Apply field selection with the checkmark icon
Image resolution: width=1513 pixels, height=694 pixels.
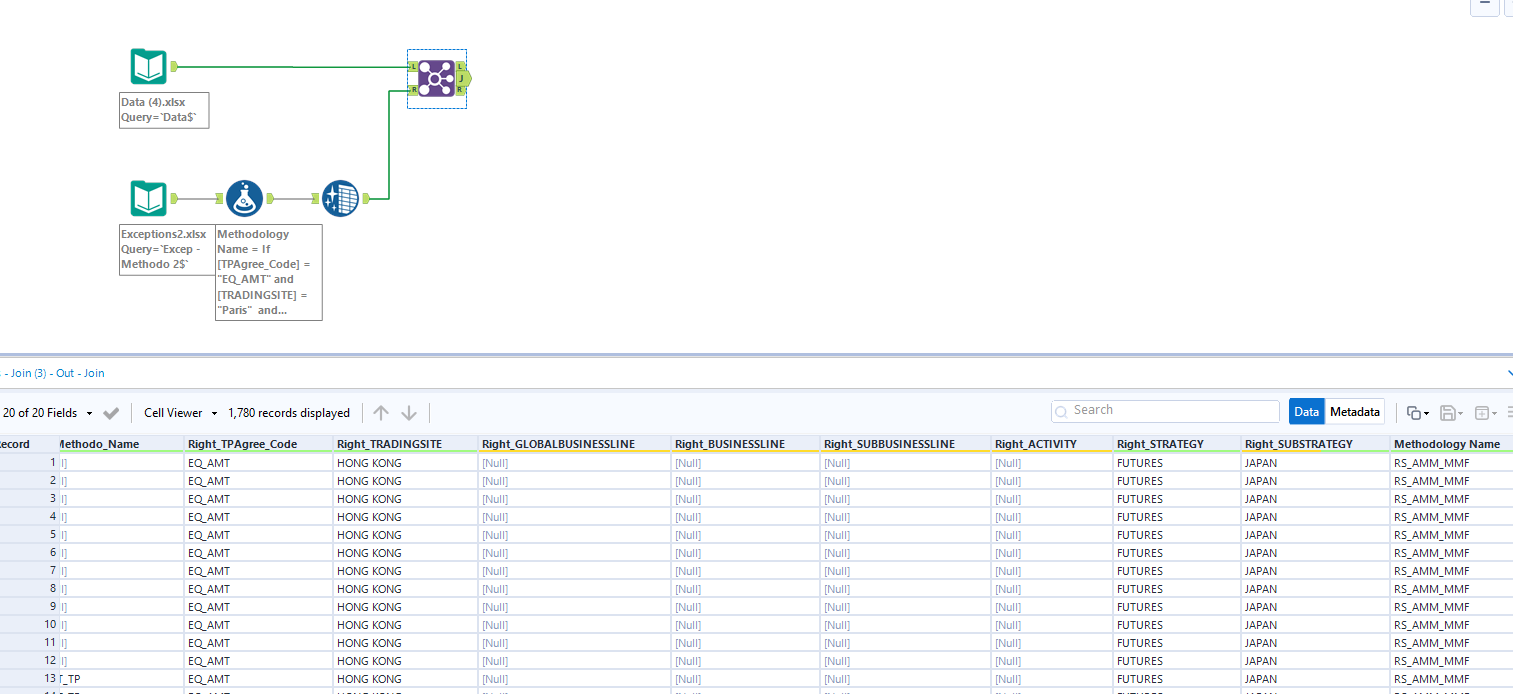tap(111, 412)
